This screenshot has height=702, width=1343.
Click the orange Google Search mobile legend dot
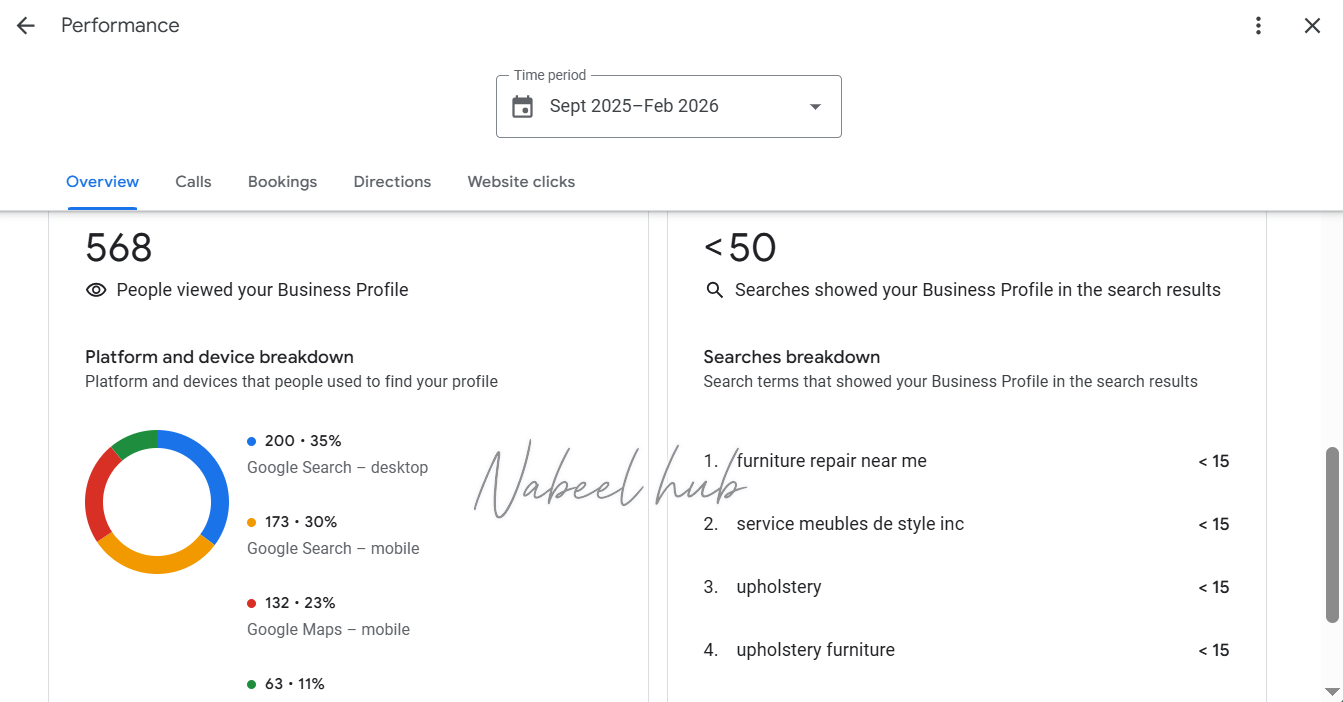tap(252, 522)
